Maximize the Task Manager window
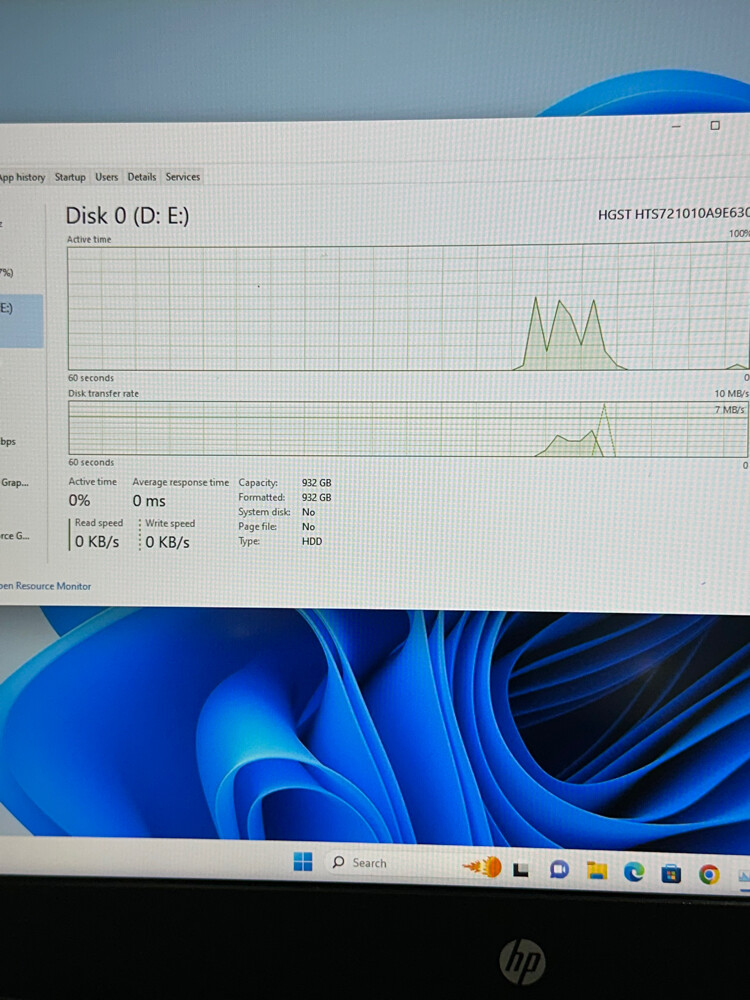 click(x=715, y=126)
